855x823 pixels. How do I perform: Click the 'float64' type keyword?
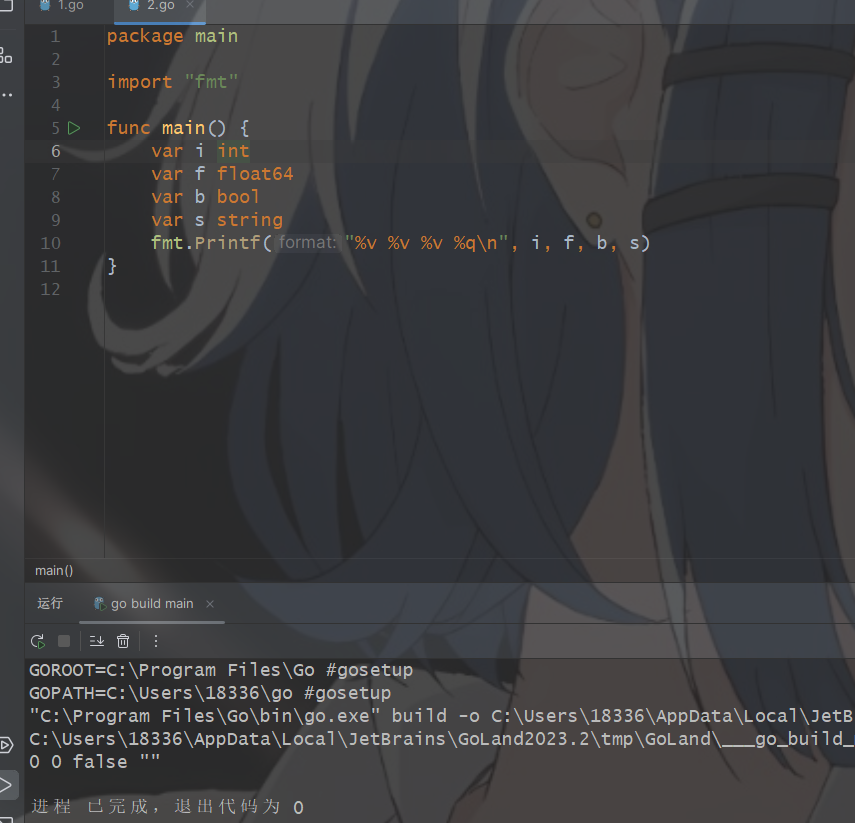pos(255,174)
